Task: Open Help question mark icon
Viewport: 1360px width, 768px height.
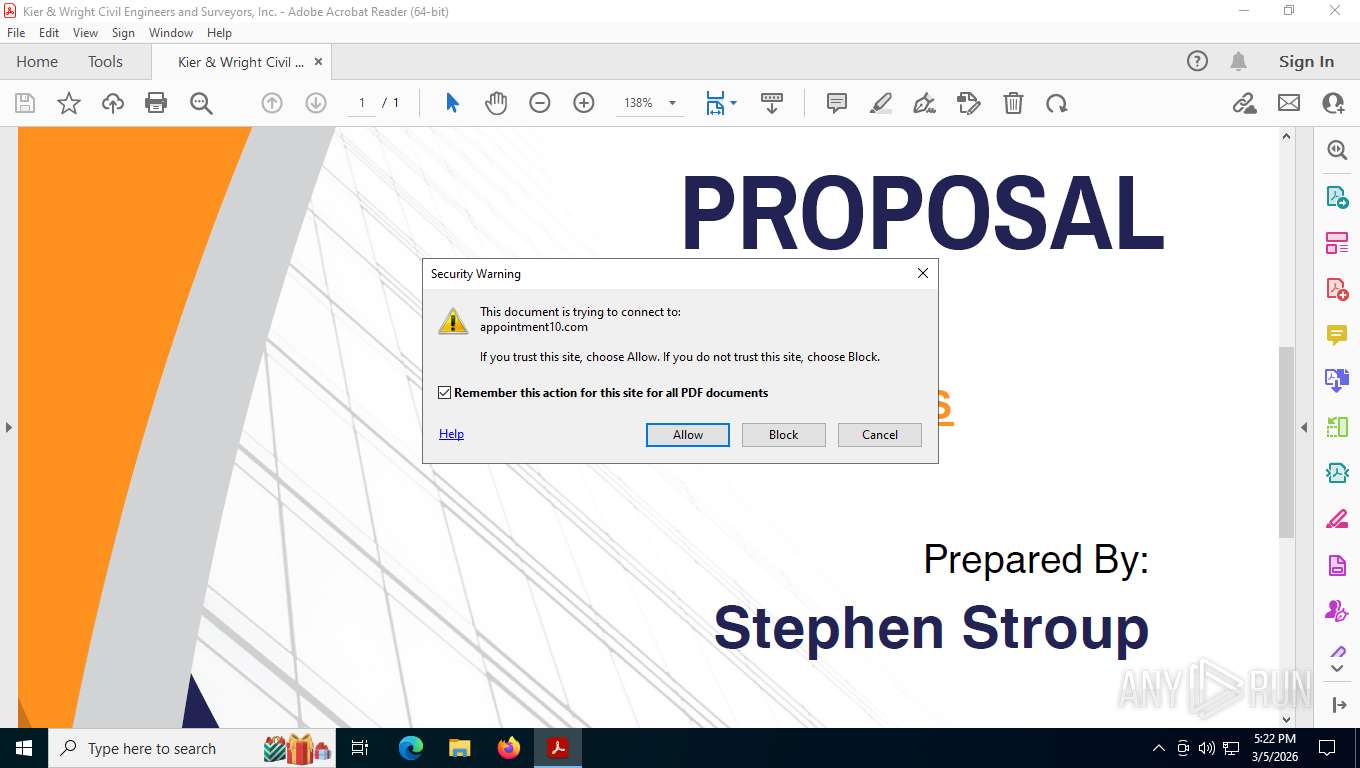Action: tap(1197, 61)
